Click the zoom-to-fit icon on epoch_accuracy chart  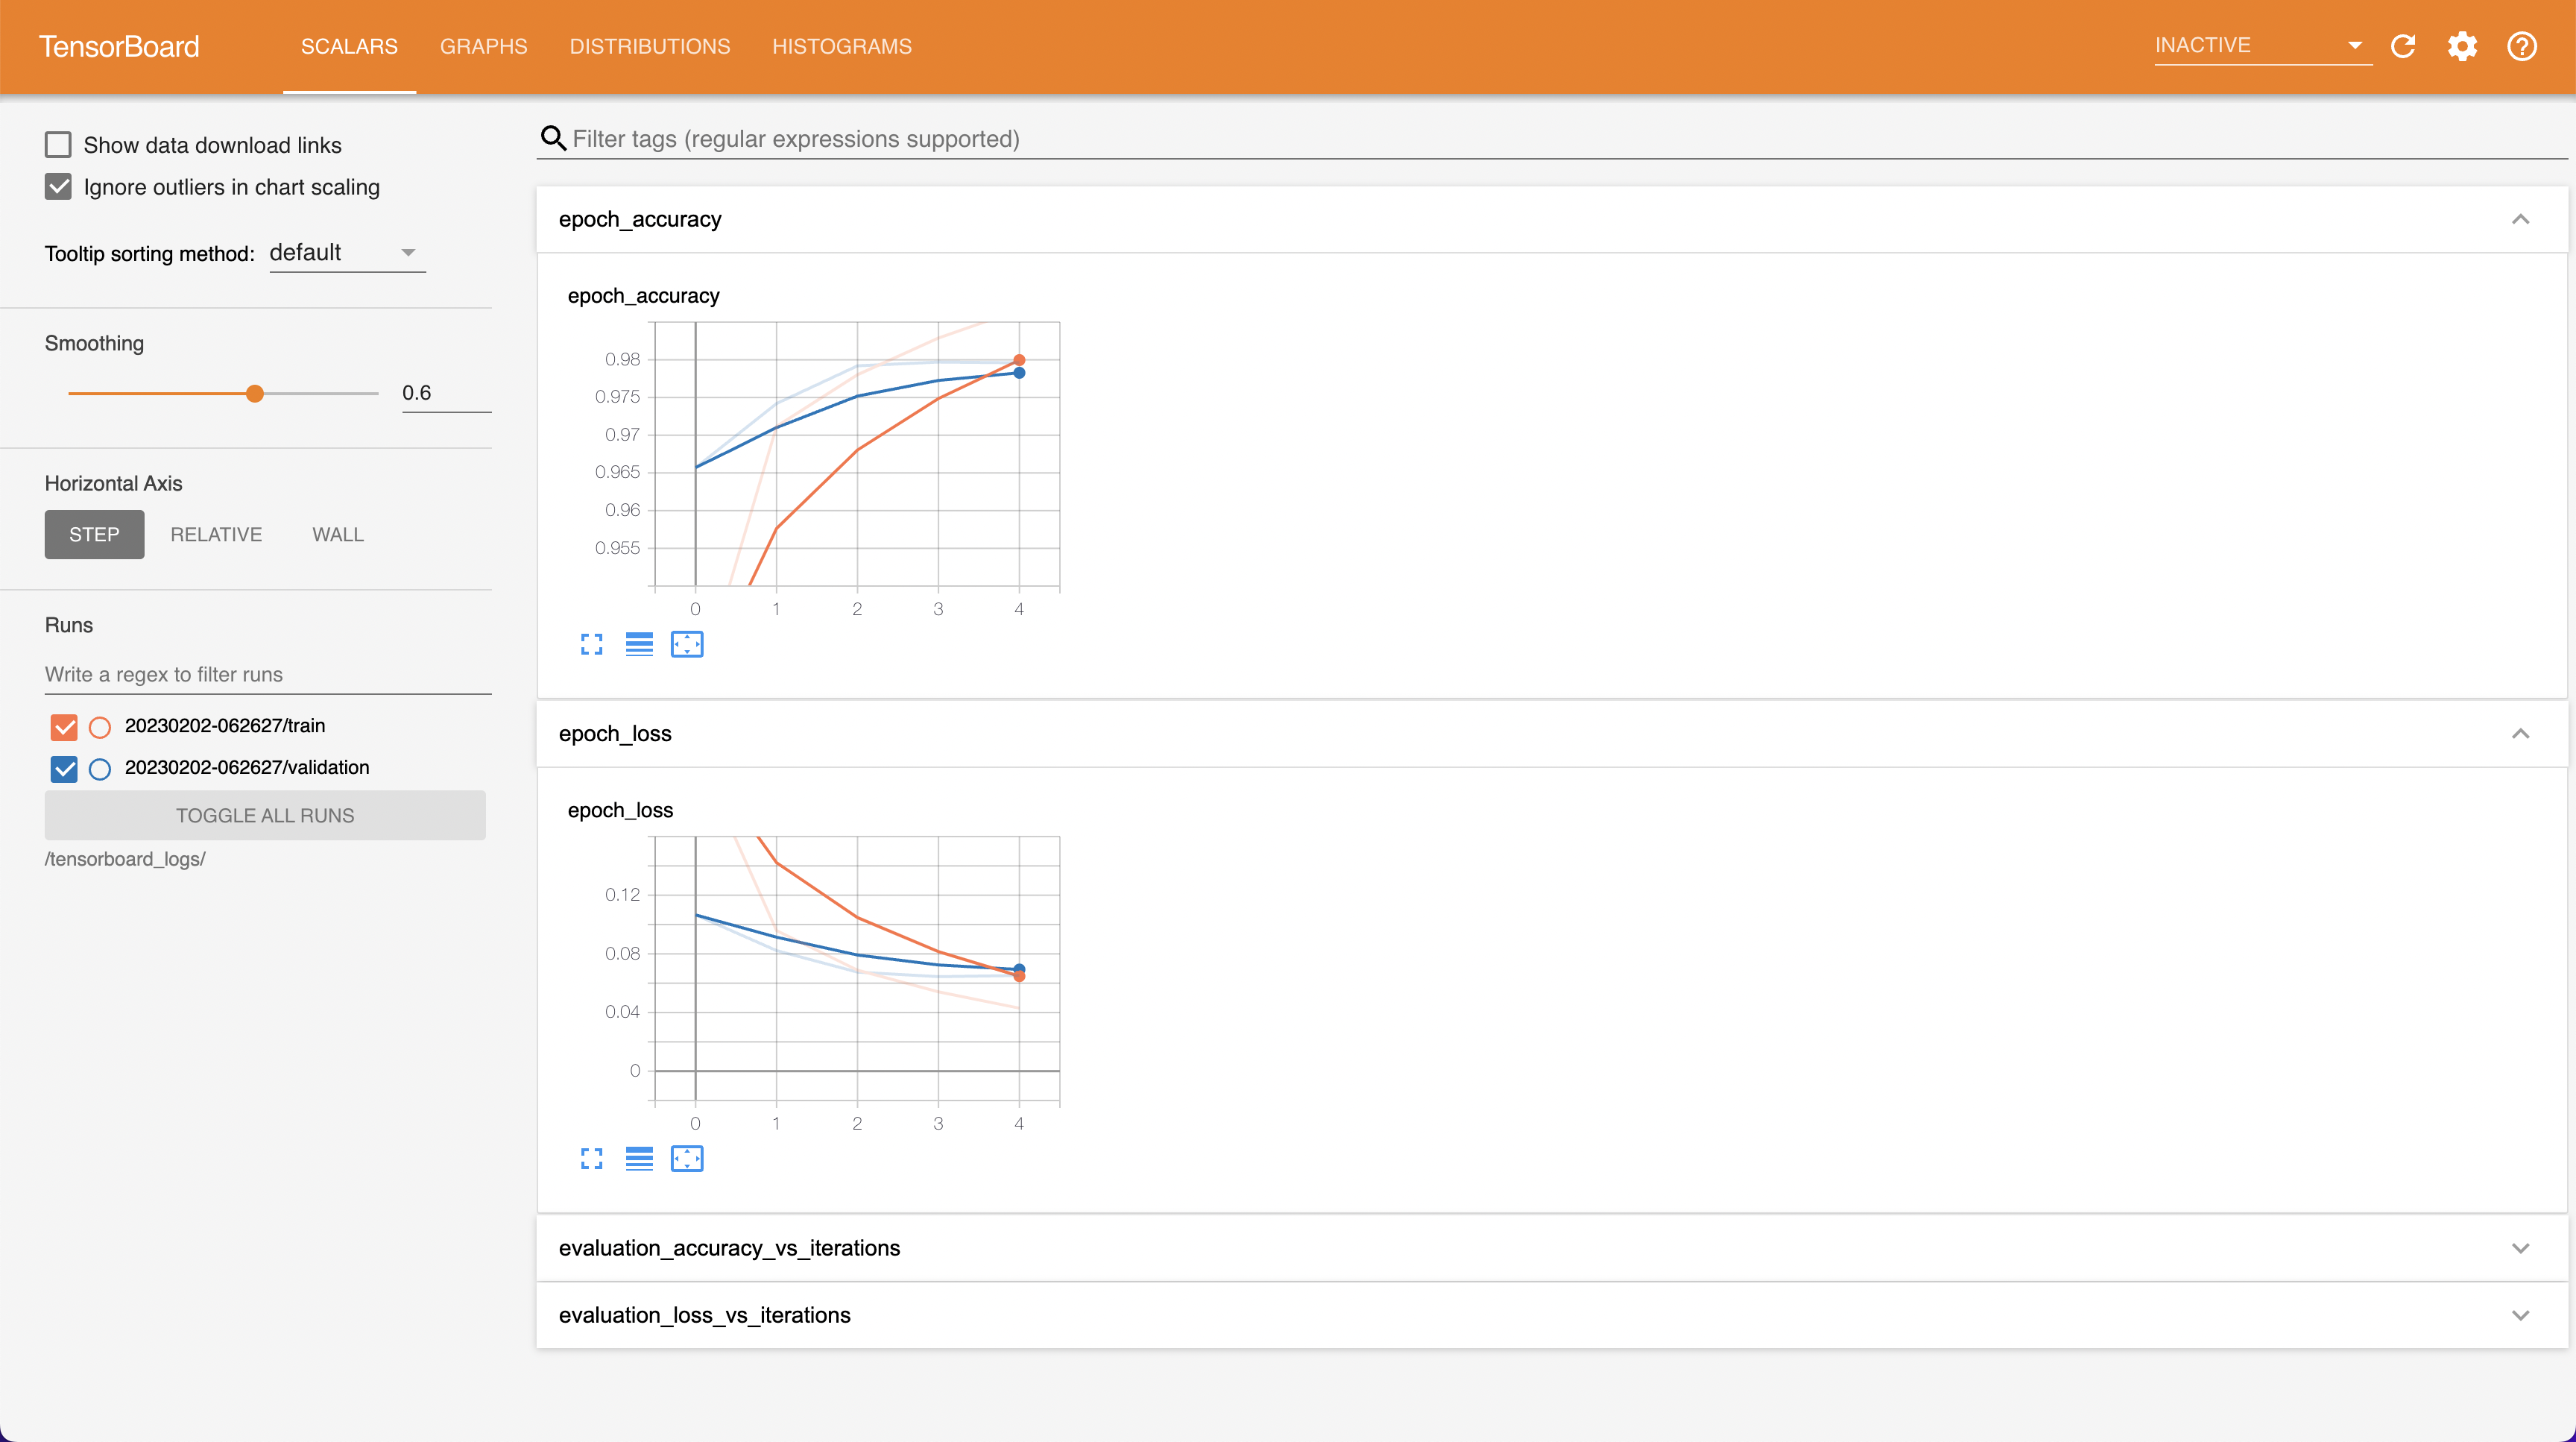point(686,644)
